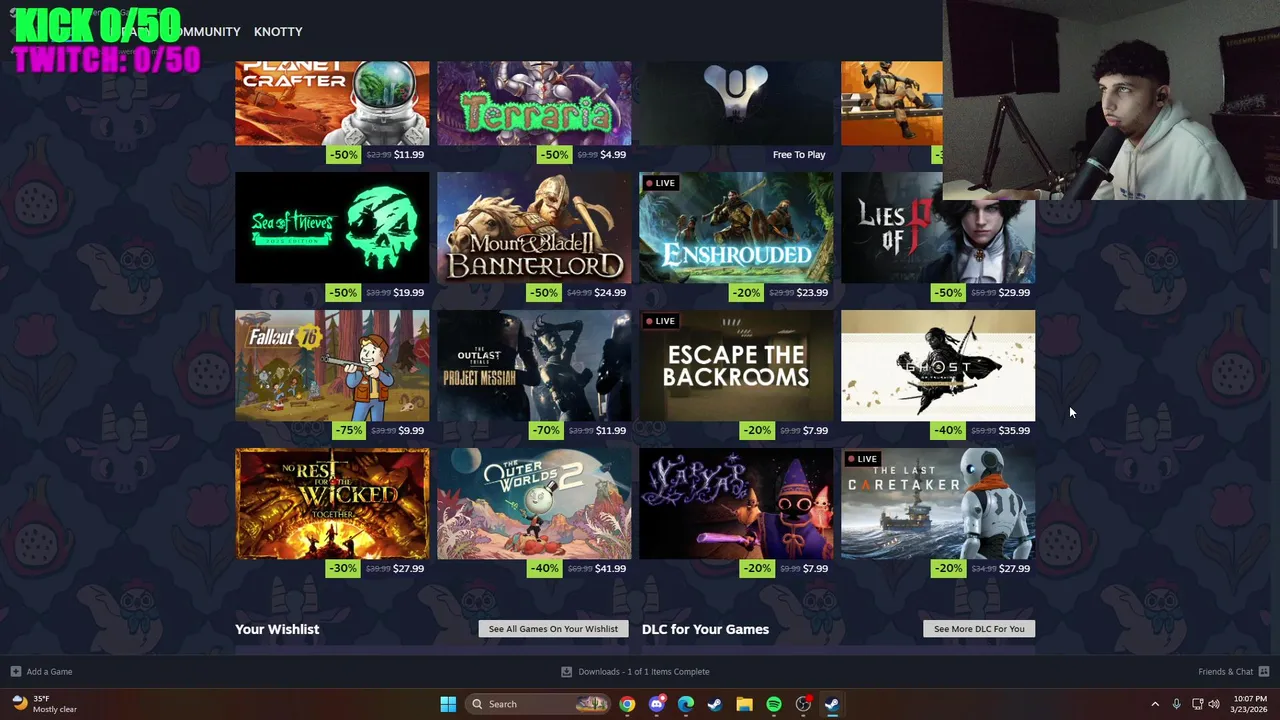Open Google Chrome from the taskbar
1280x720 pixels.
point(627,704)
